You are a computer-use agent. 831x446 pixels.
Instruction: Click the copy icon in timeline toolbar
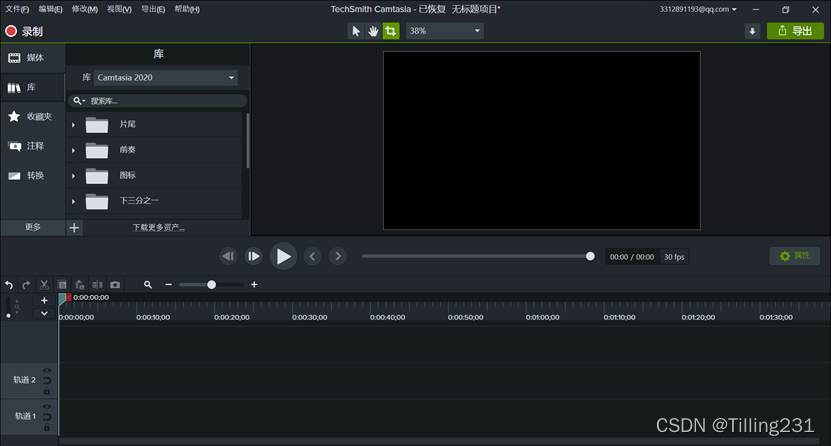[x=62, y=285]
